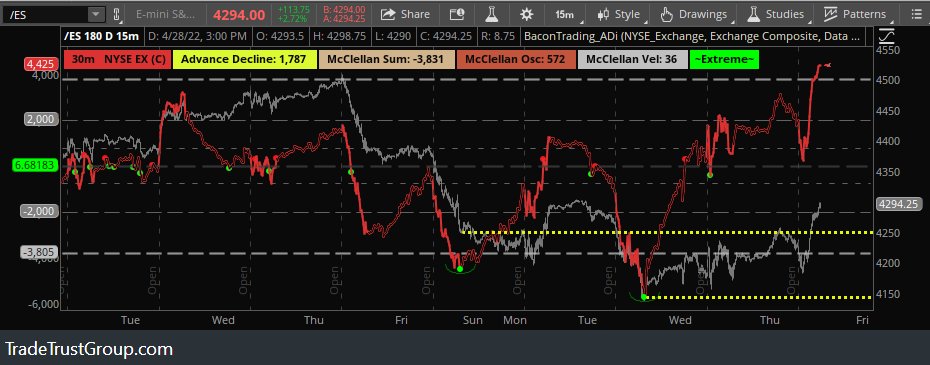This screenshot has width=930, height=365.
Task: Click the beaker Studies icon
Action: point(754,14)
